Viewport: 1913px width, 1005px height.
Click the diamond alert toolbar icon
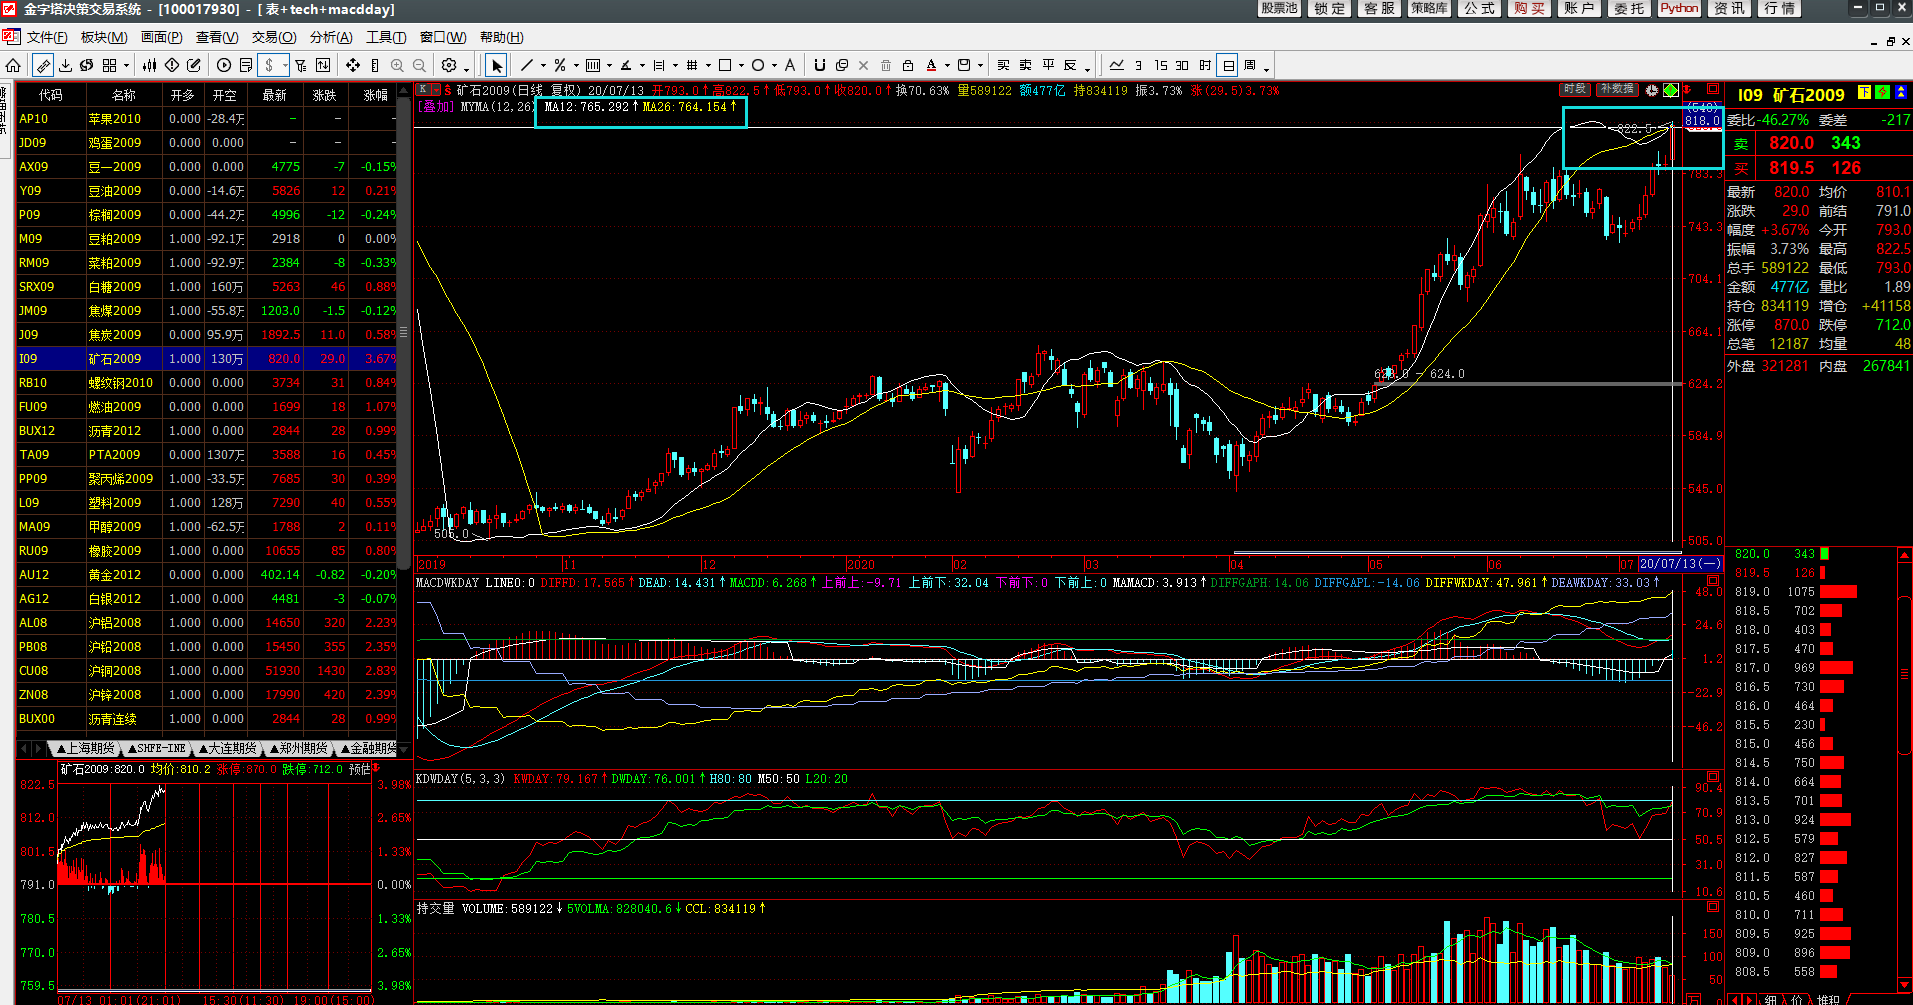pyautogui.click(x=172, y=65)
